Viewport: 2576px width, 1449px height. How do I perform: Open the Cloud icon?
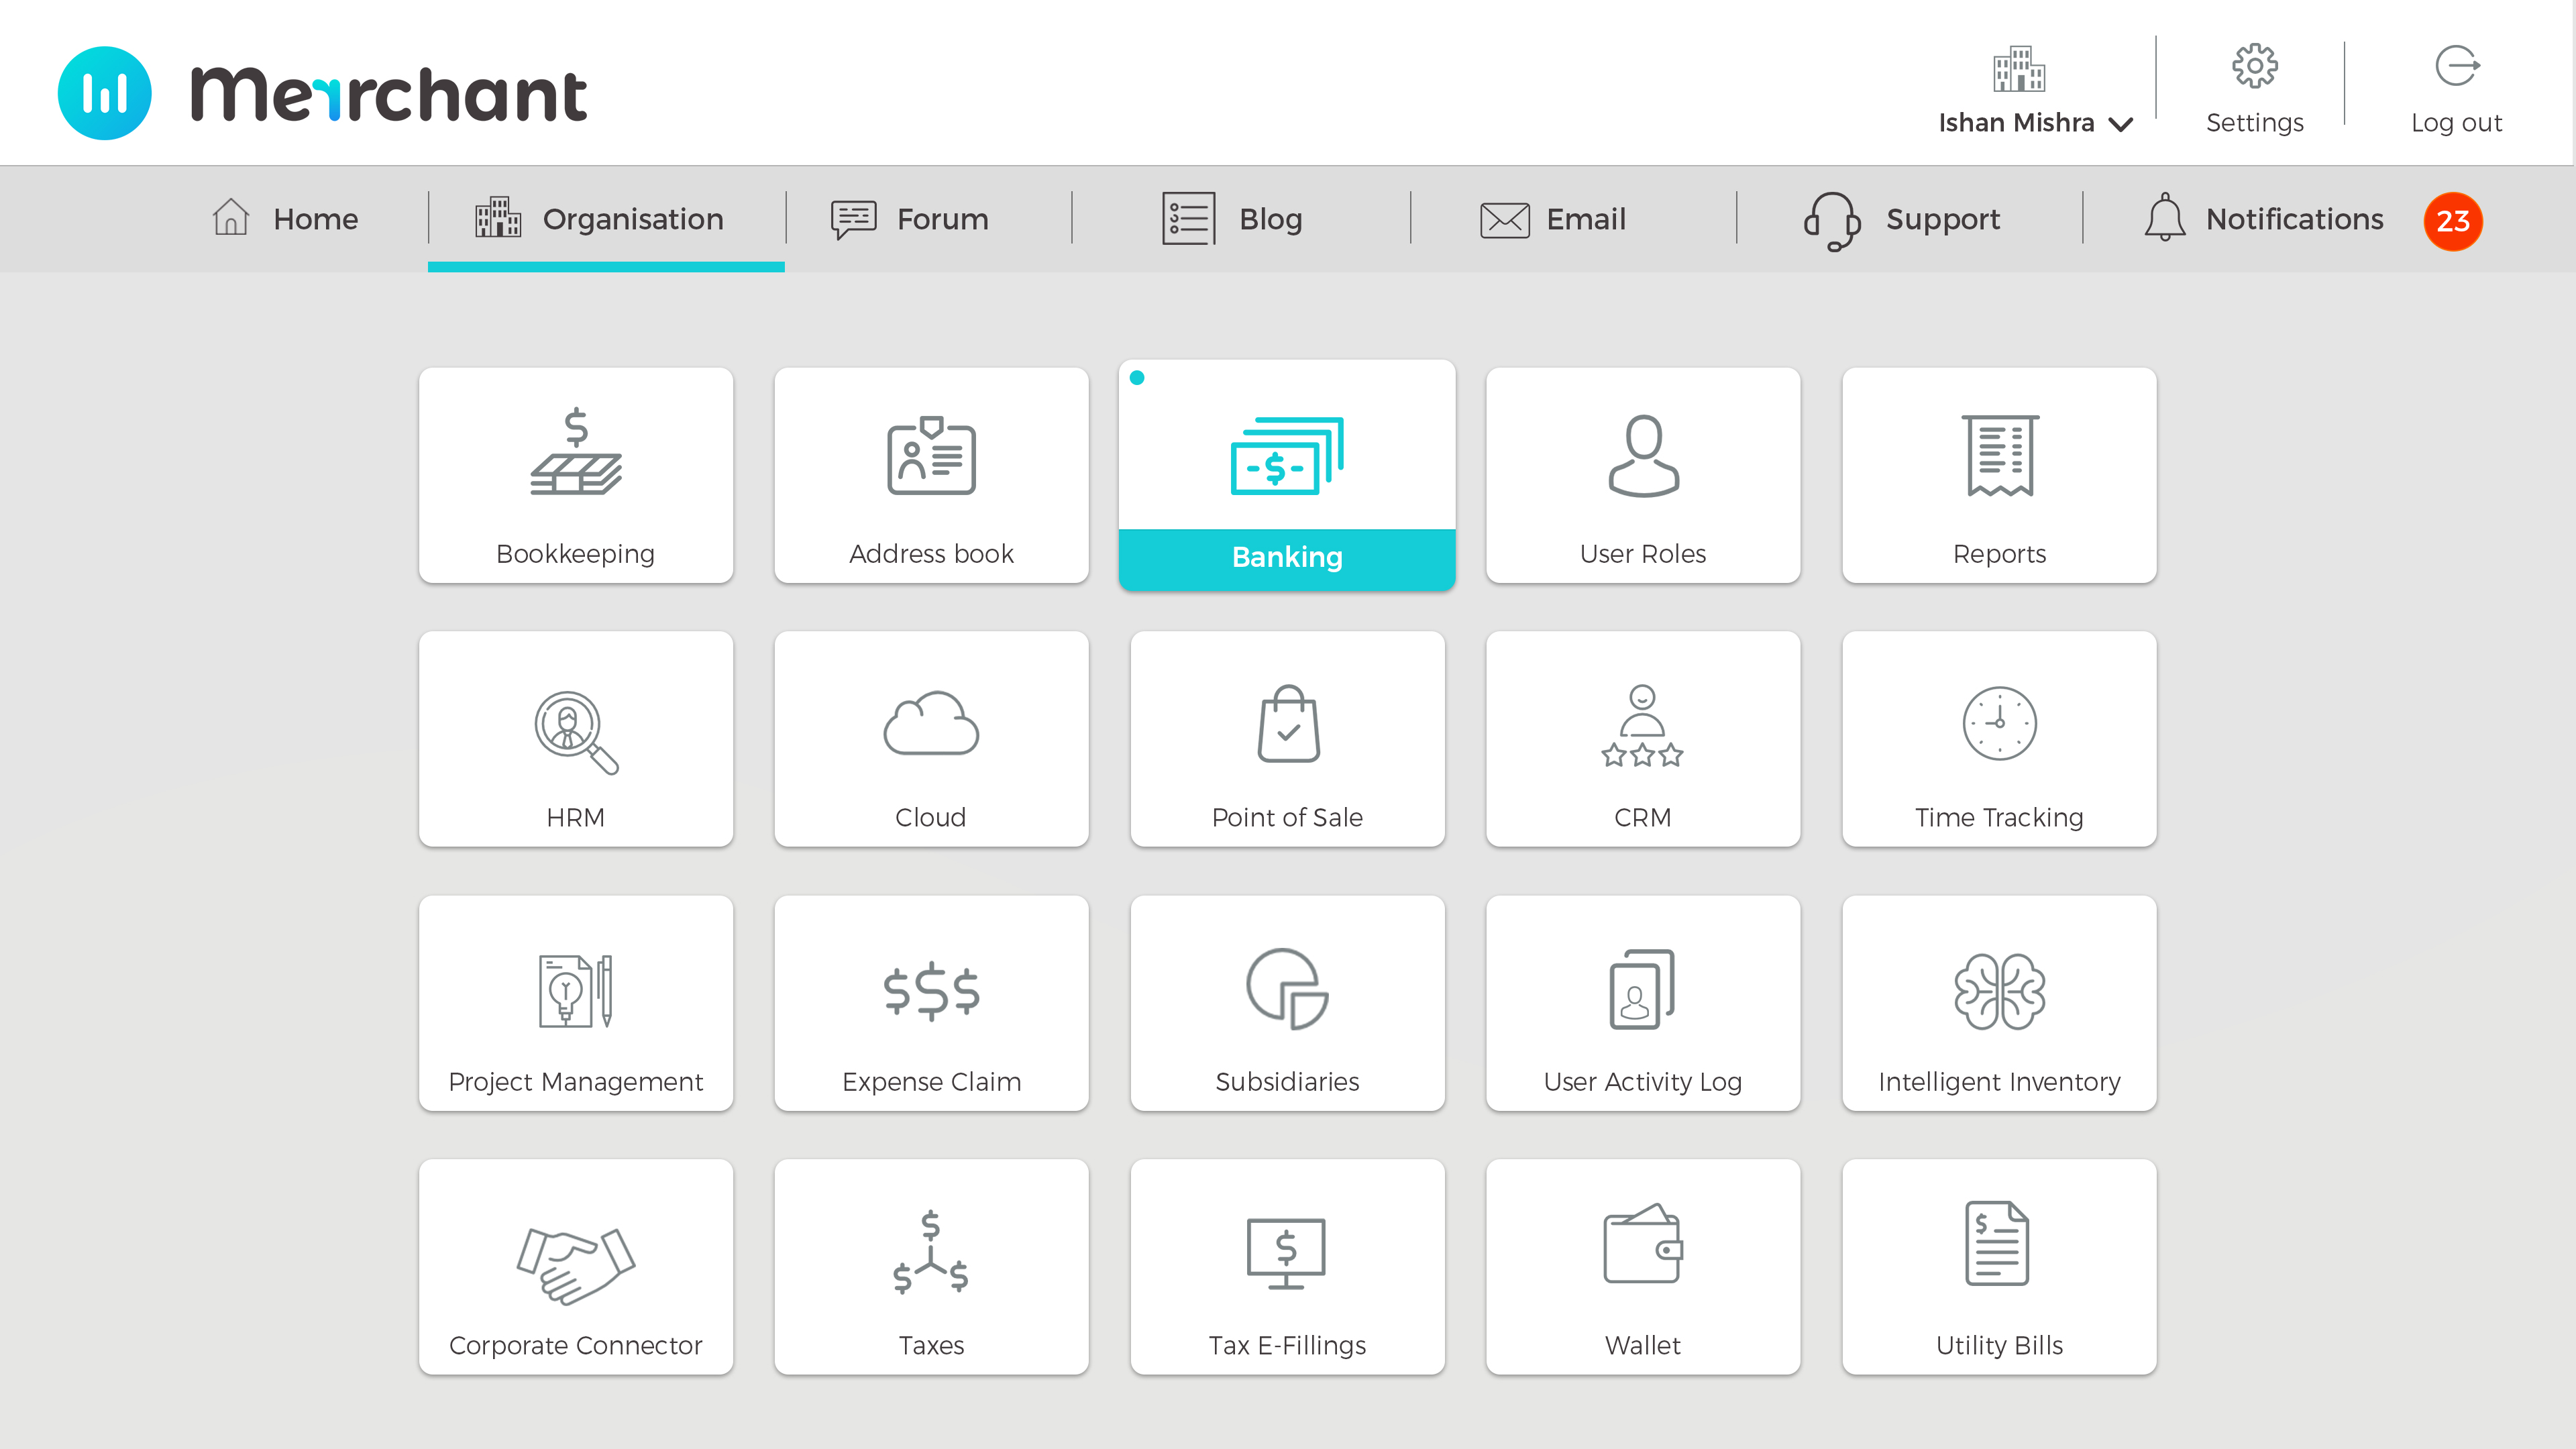coord(931,722)
